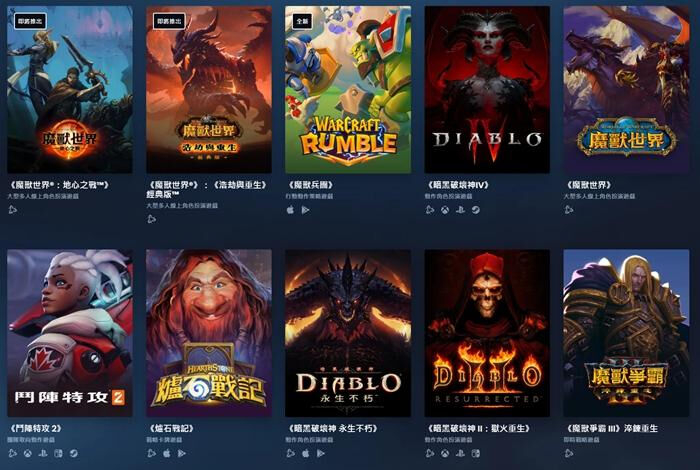Click the Nintendo Switch icon under 鬥陣特攻 2
Screen dimensions: 700x470
click(58, 453)
